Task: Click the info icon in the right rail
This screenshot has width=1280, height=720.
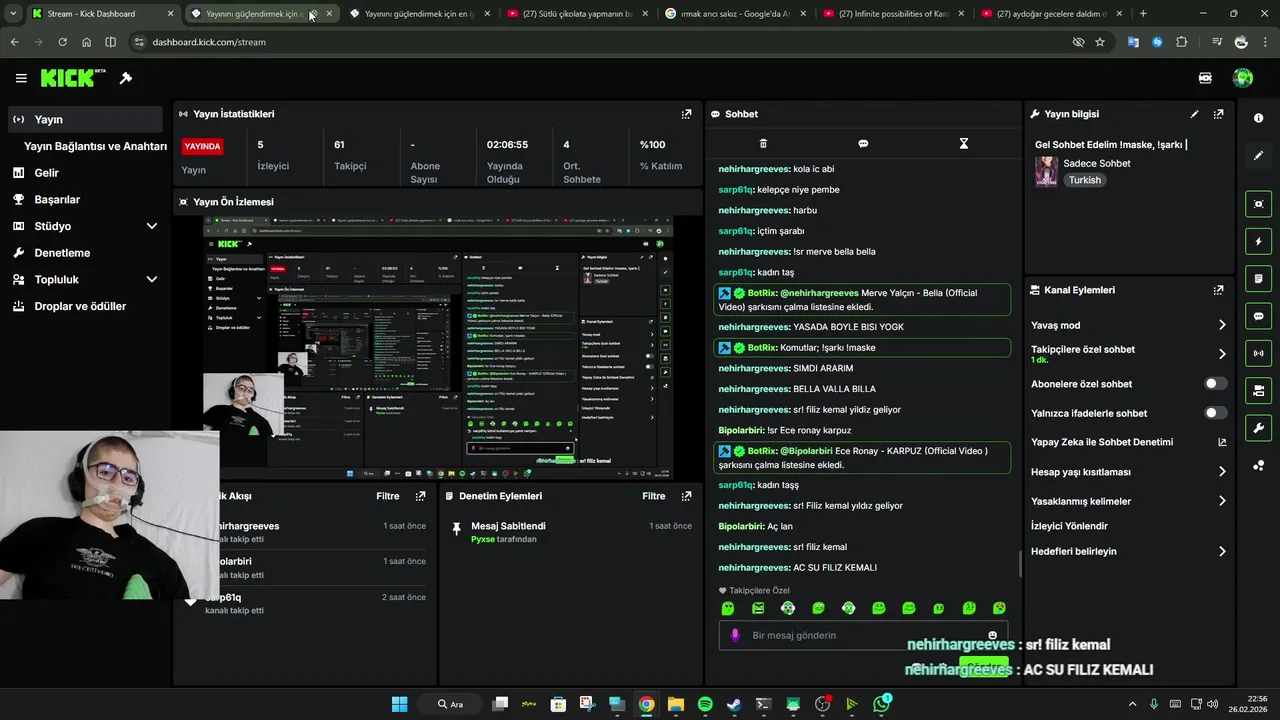Action: tap(1258, 118)
